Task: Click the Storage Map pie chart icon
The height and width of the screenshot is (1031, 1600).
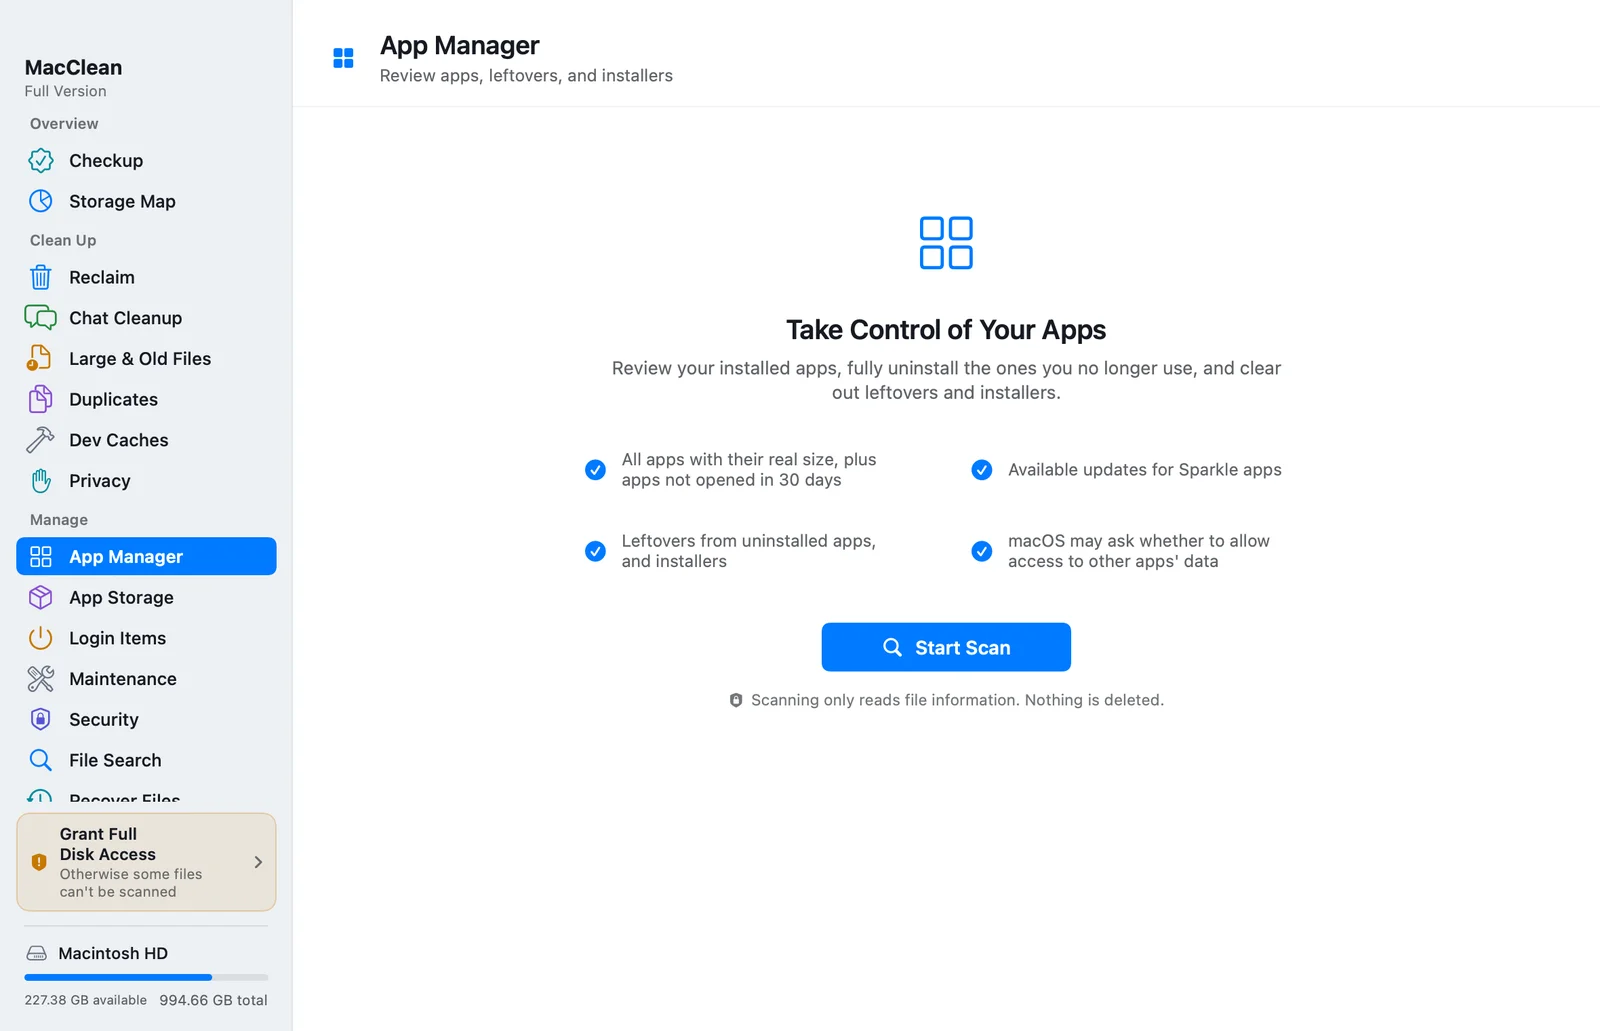Action: [41, 201]
